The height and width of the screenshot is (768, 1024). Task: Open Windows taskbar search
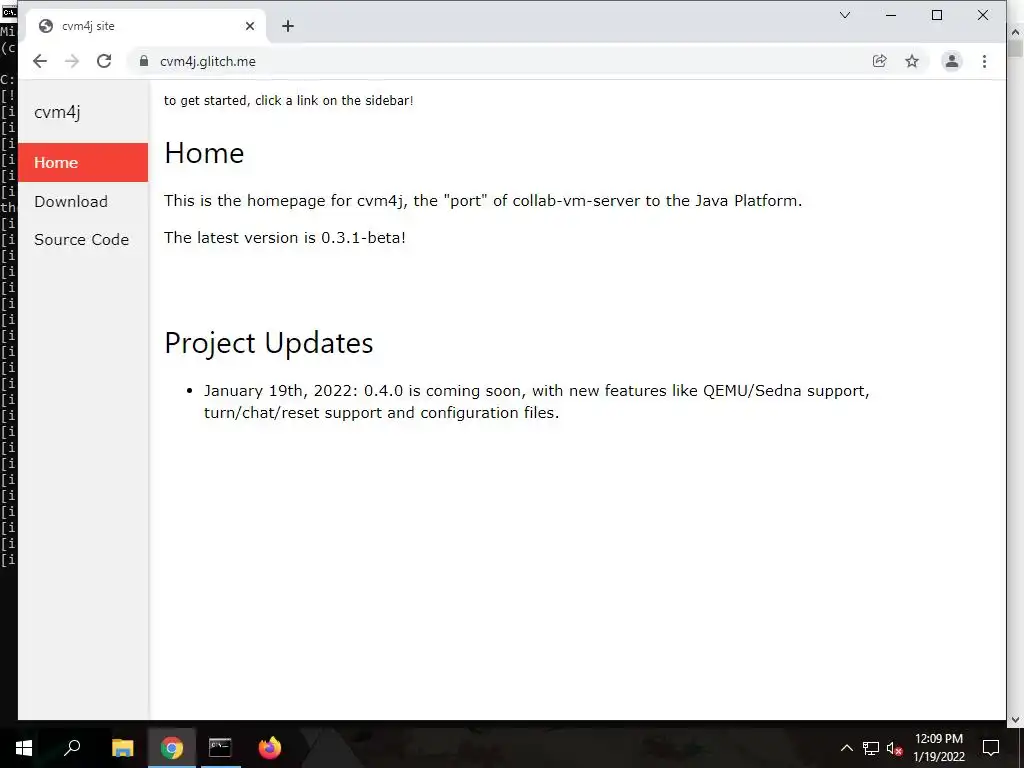click(x=72, y=748)
